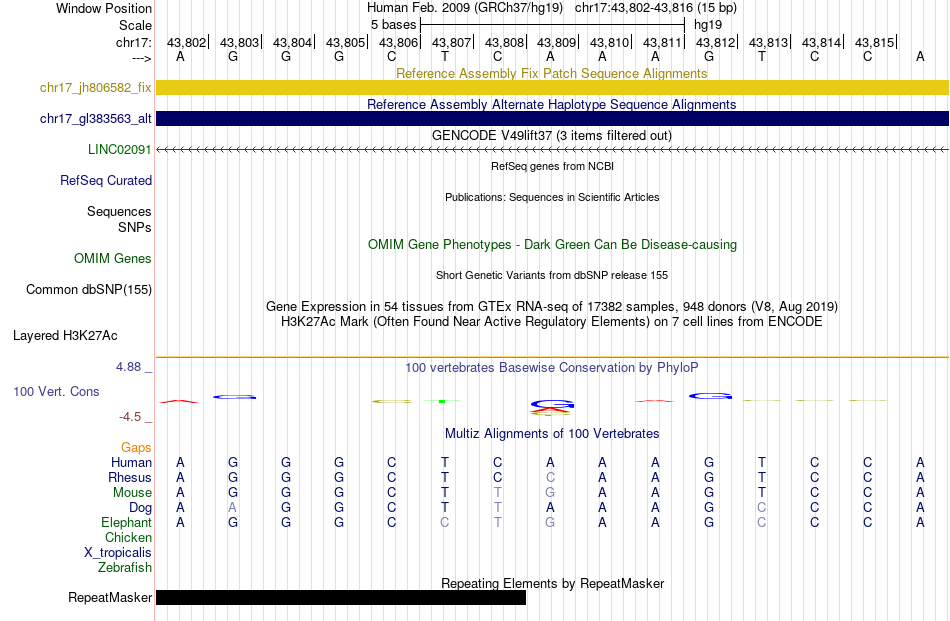Click the OMIM Genes track label
This screenshot has height=621, width=950.
pos(113,259)
